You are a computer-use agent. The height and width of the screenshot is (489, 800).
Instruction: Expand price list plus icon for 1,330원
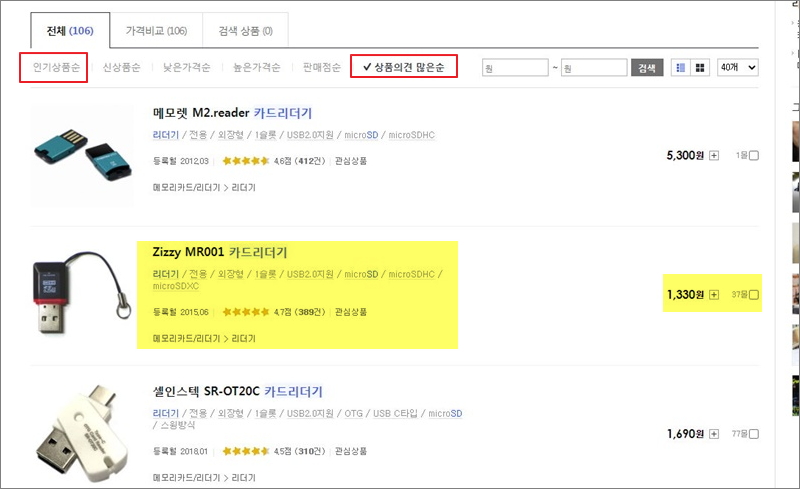pyautogui.click(x=714, y=295)
